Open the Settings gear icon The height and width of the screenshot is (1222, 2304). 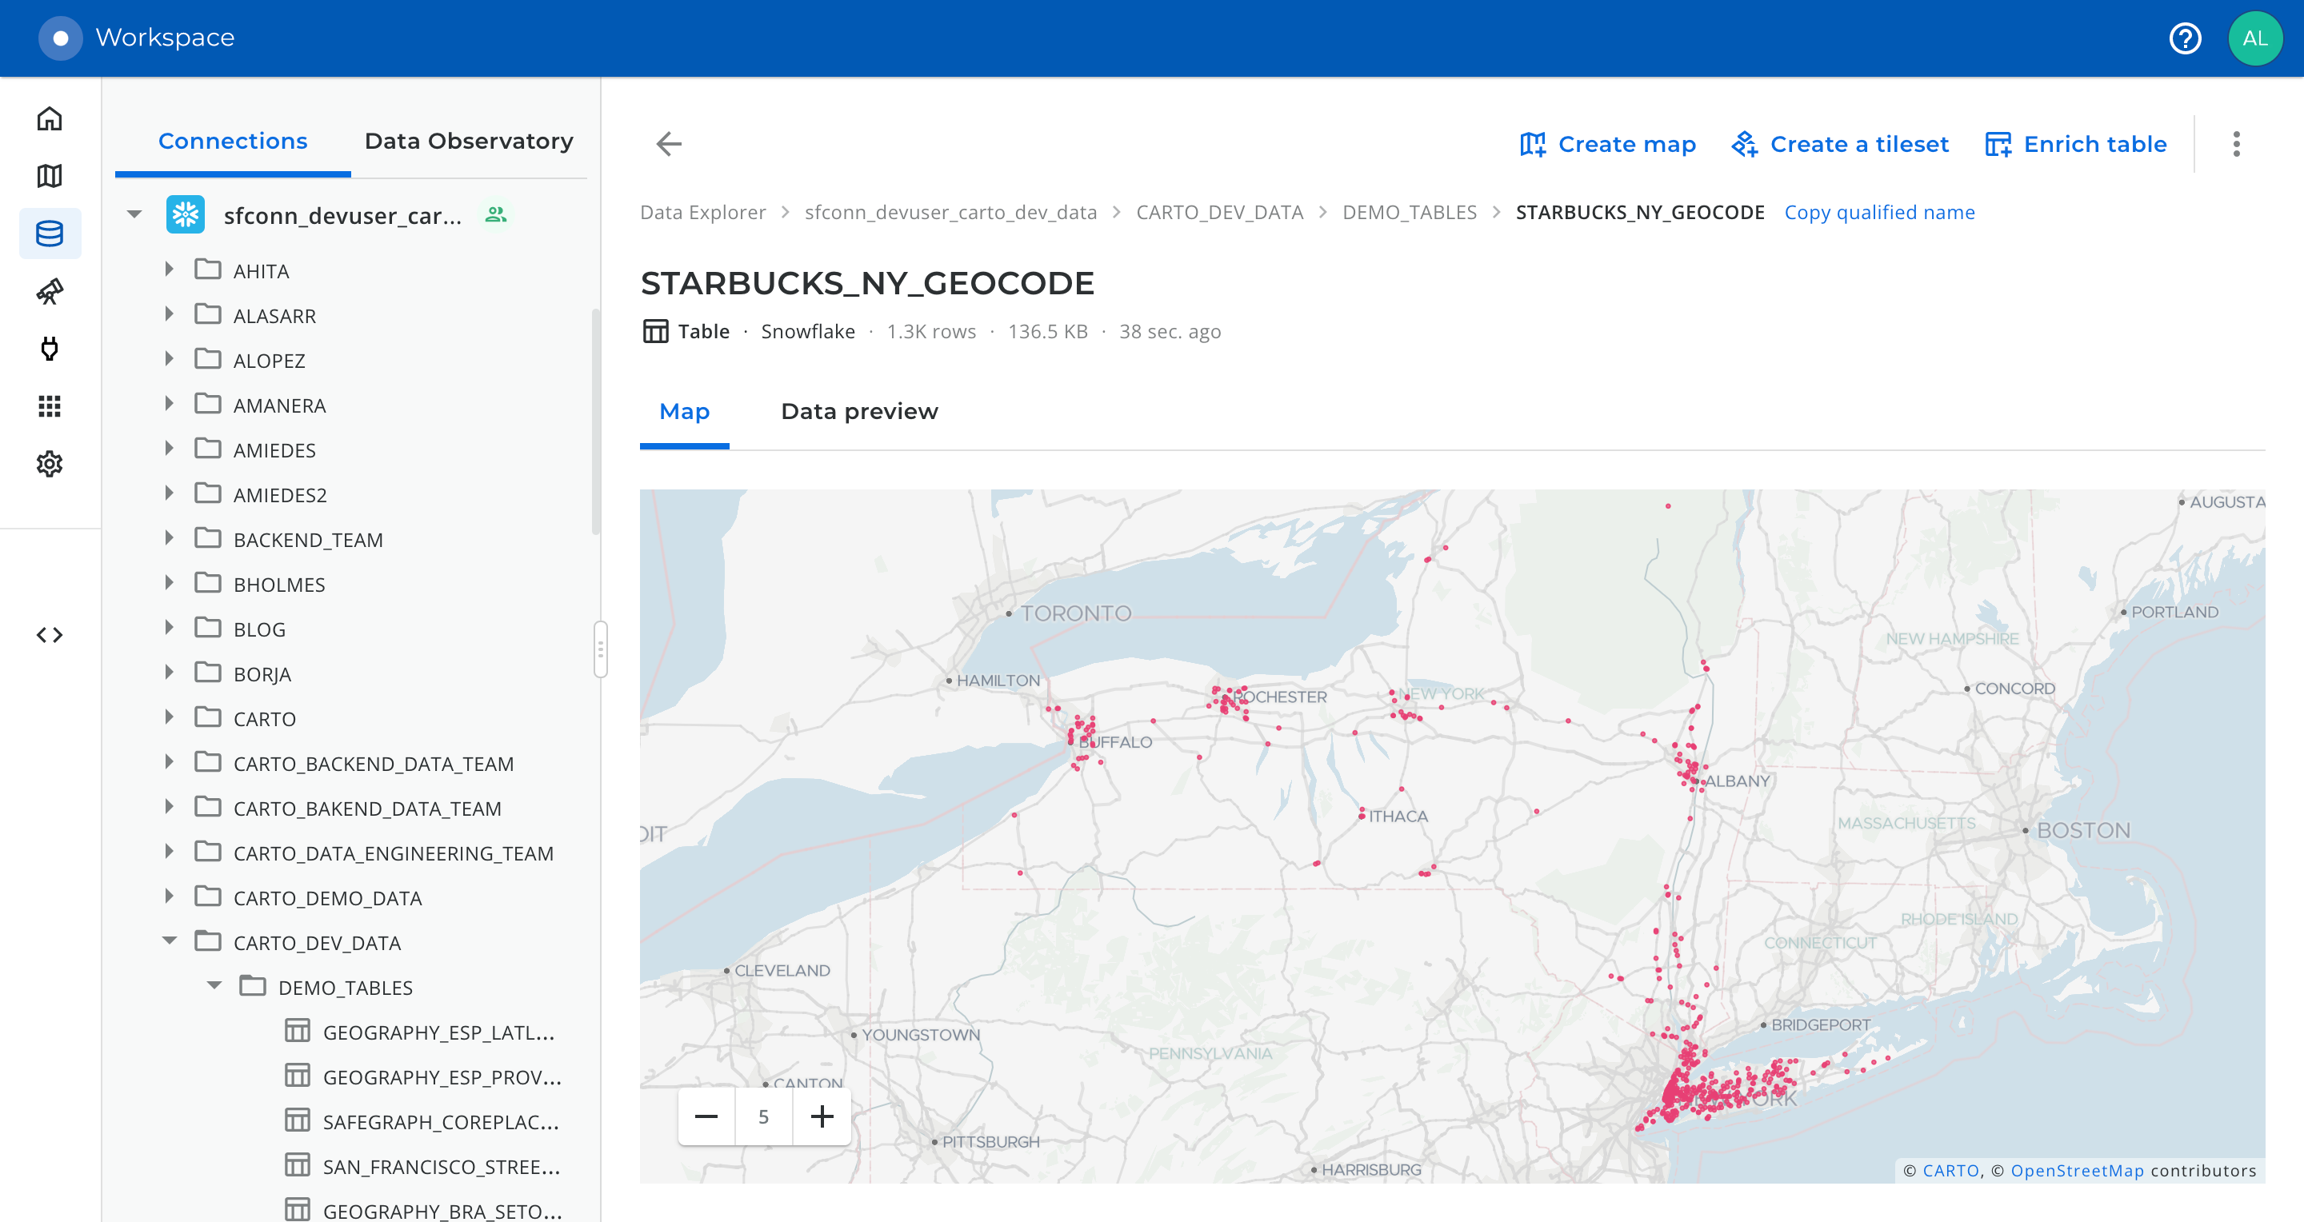(x=49, y=464)
